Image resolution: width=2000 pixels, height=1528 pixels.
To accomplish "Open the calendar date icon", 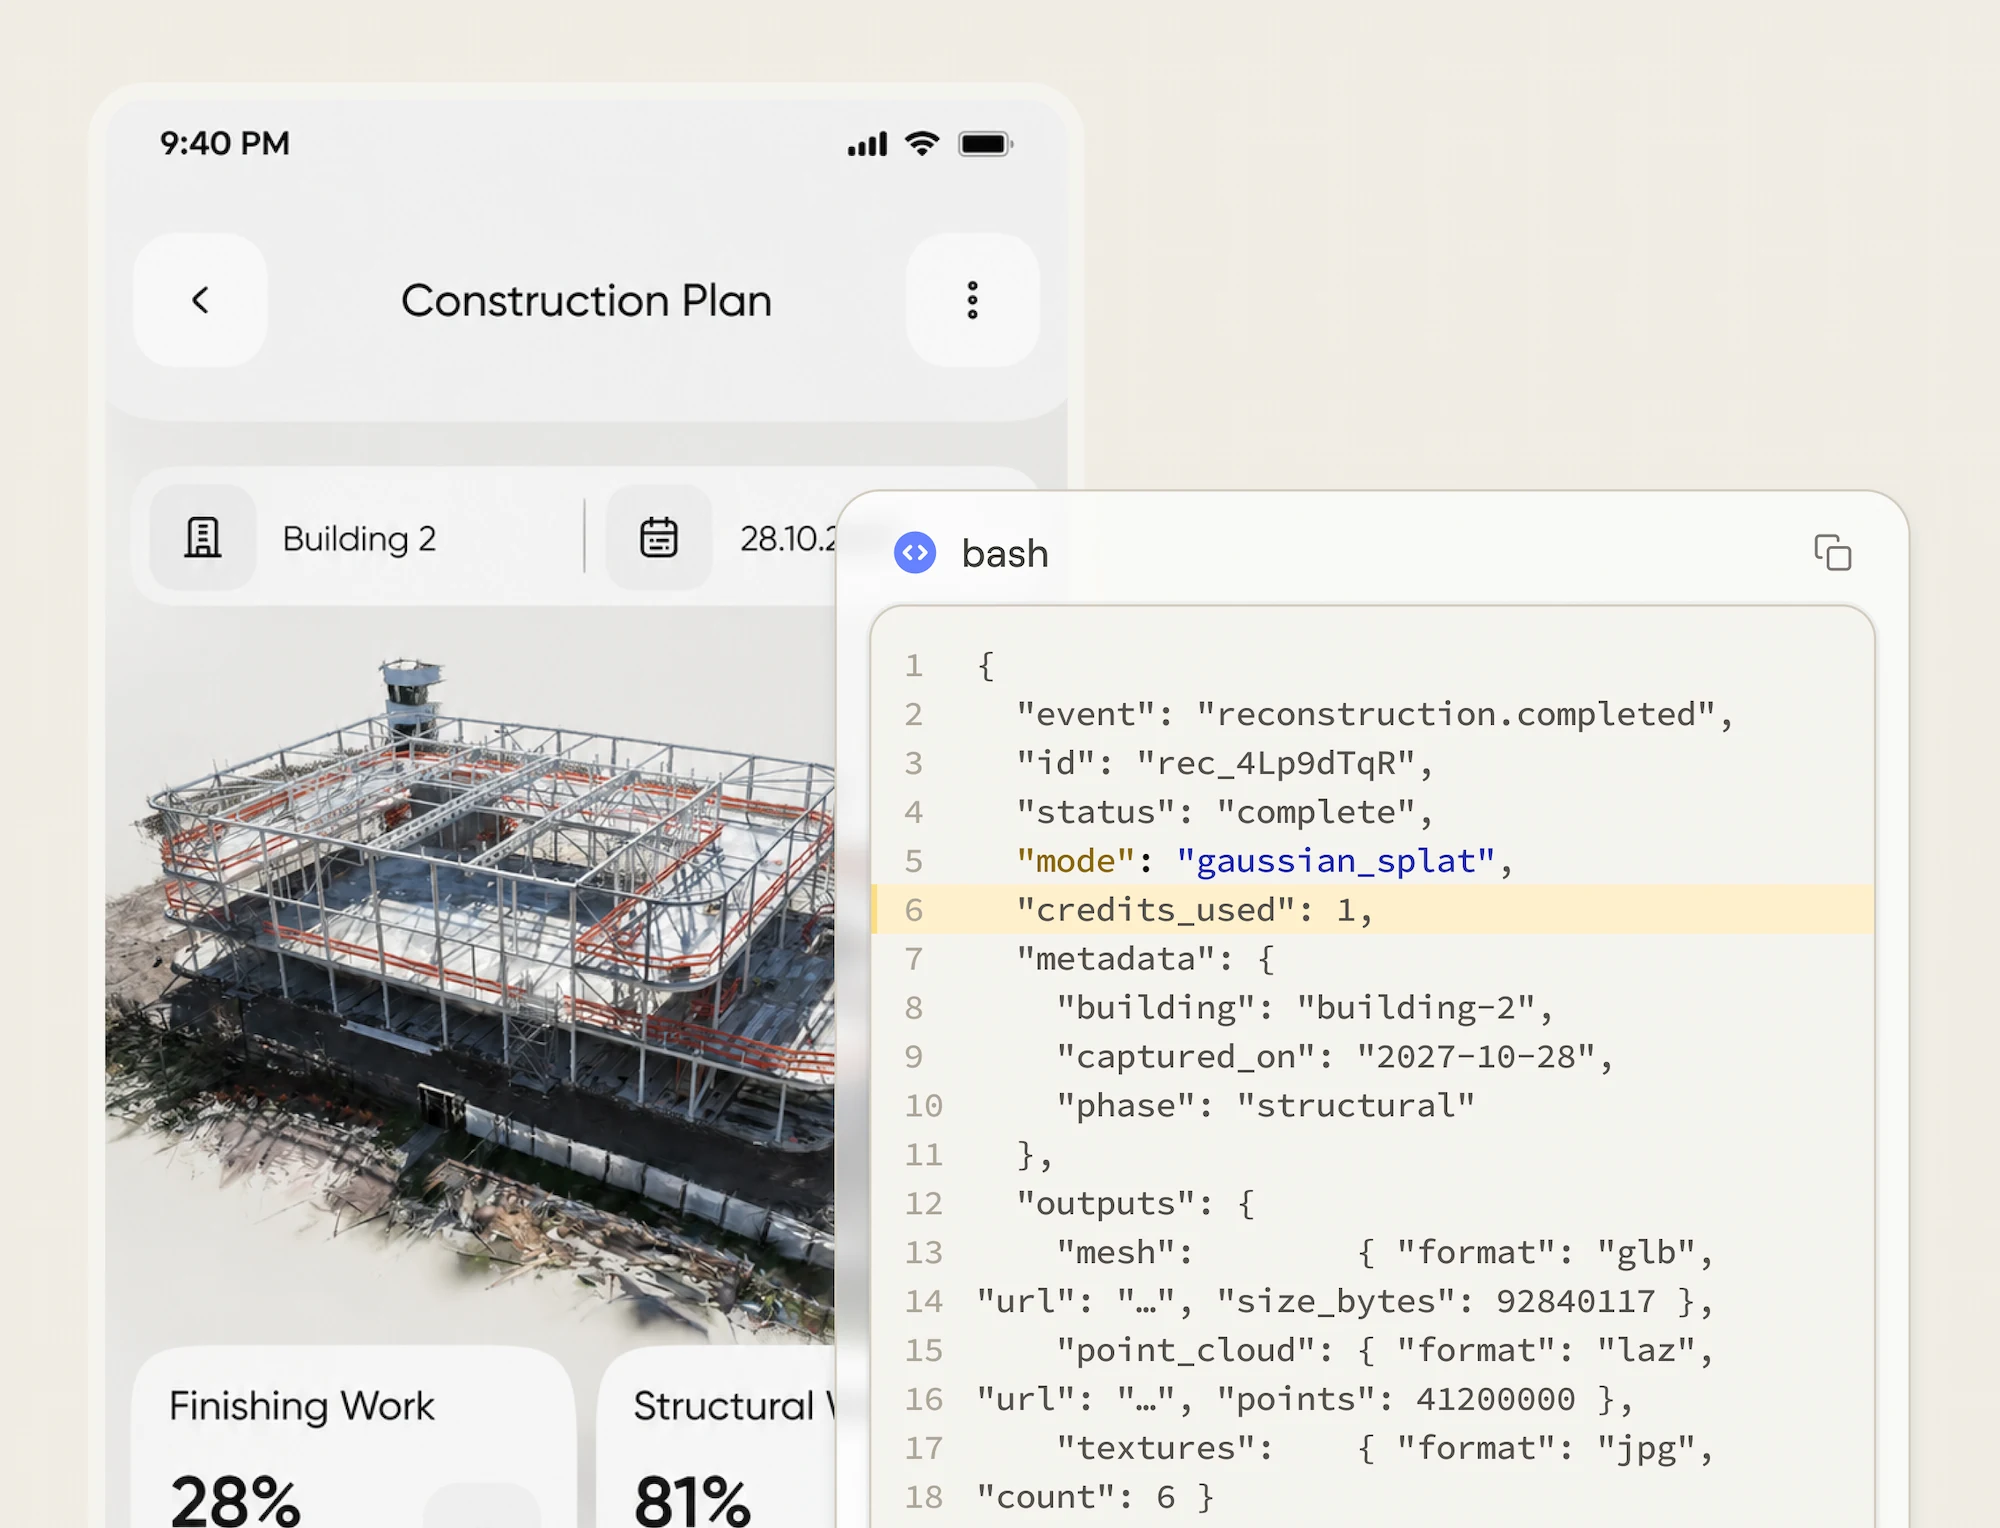I will coord(659,538).
